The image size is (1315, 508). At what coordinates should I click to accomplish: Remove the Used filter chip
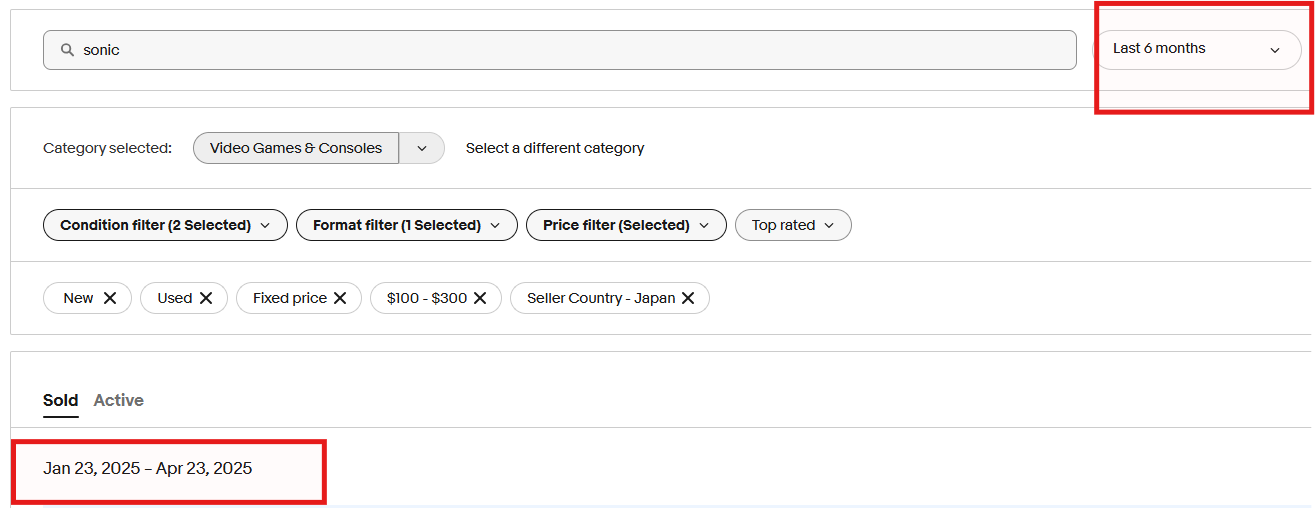(206, 298)
